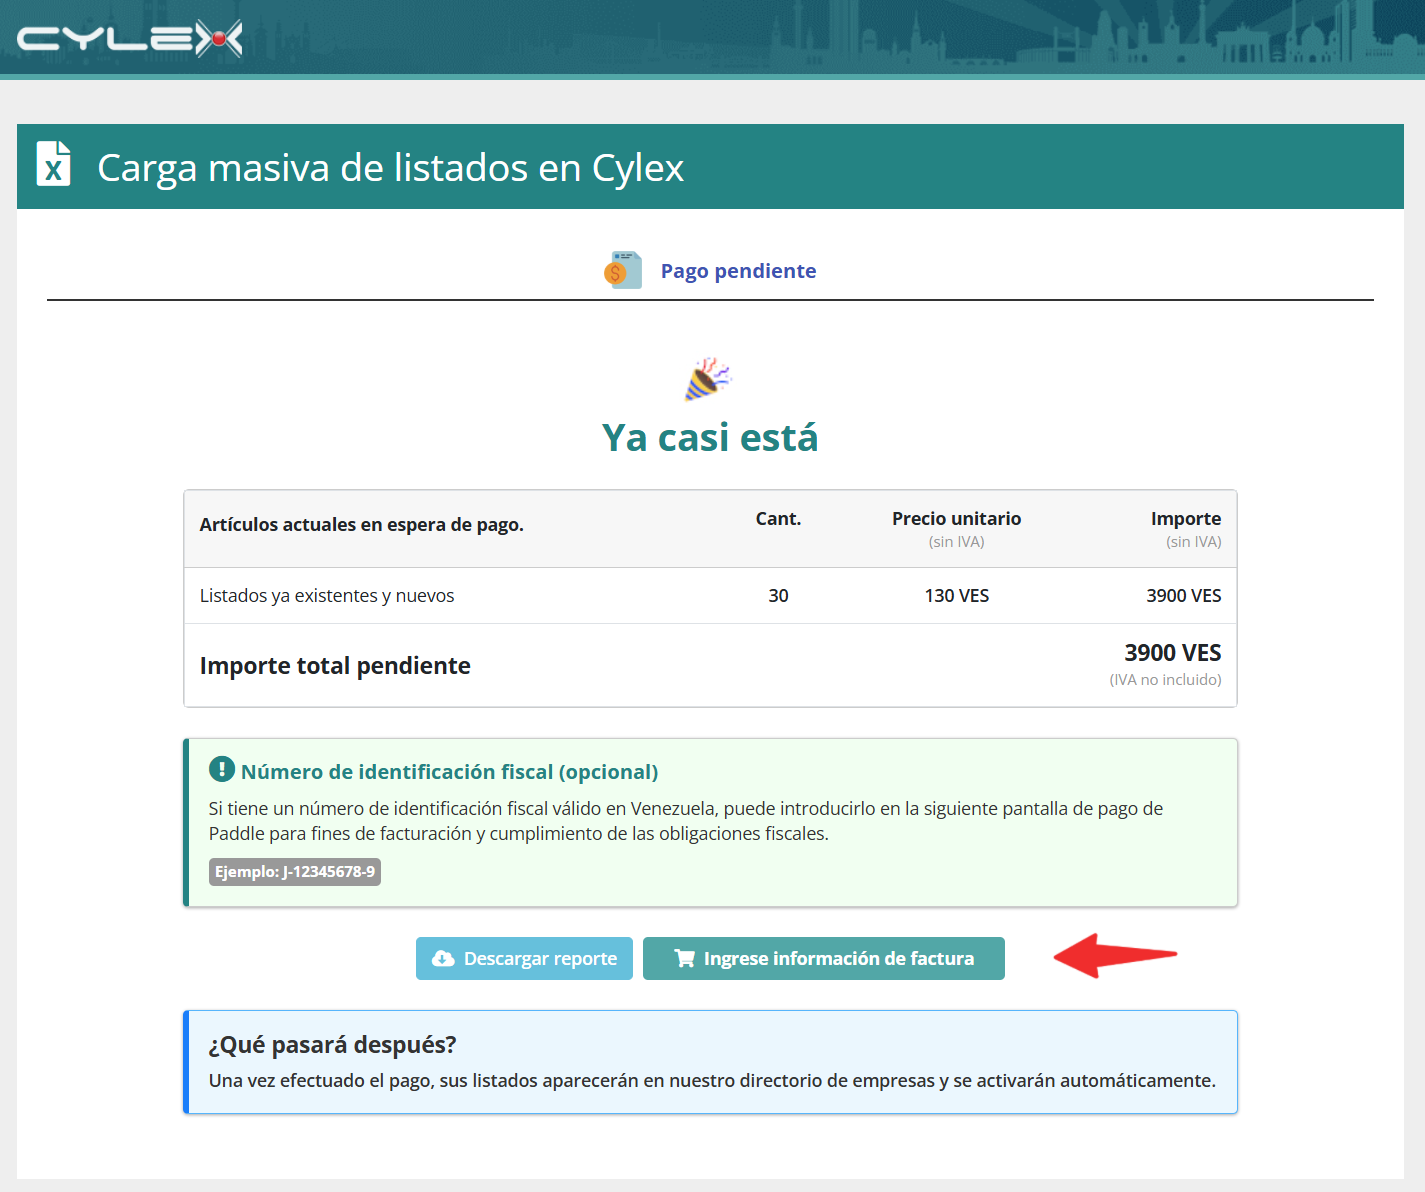This screenshot has height=1192, width=1425.
Task: Click the bold total '3900 VES'
Action: point(1173,653)
